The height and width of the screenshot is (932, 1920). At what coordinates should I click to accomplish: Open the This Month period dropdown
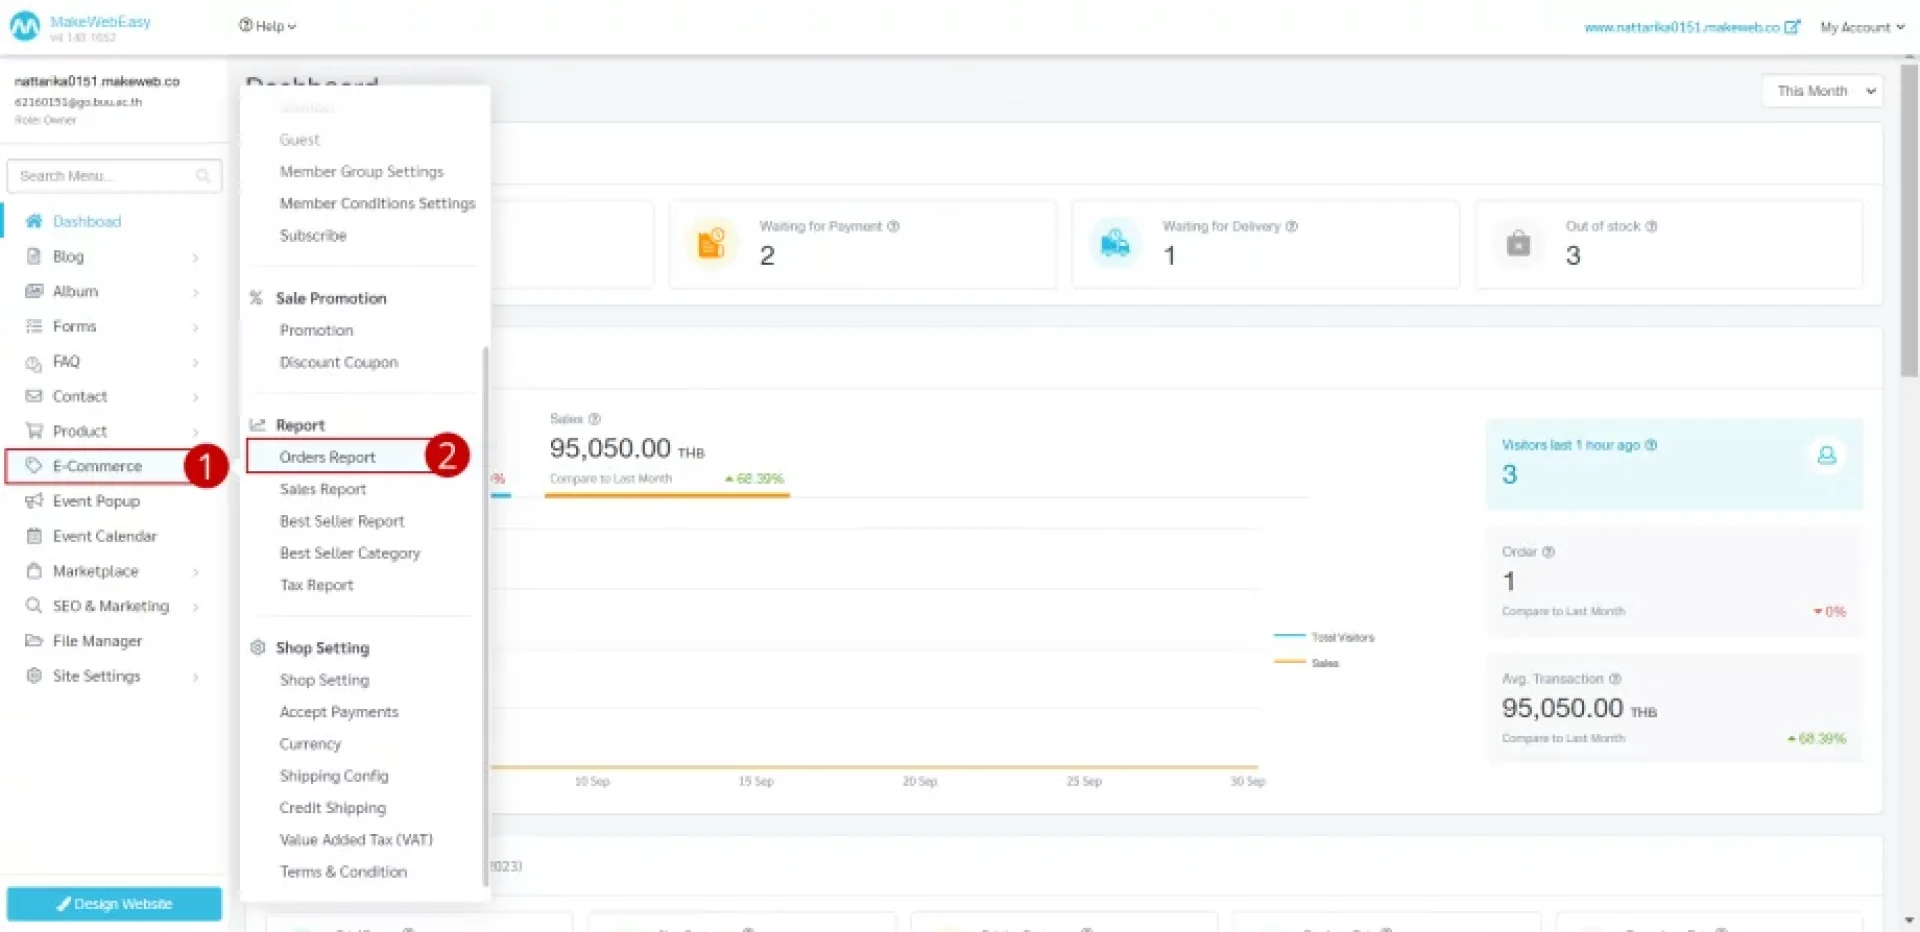click(x=1822, y=91)
